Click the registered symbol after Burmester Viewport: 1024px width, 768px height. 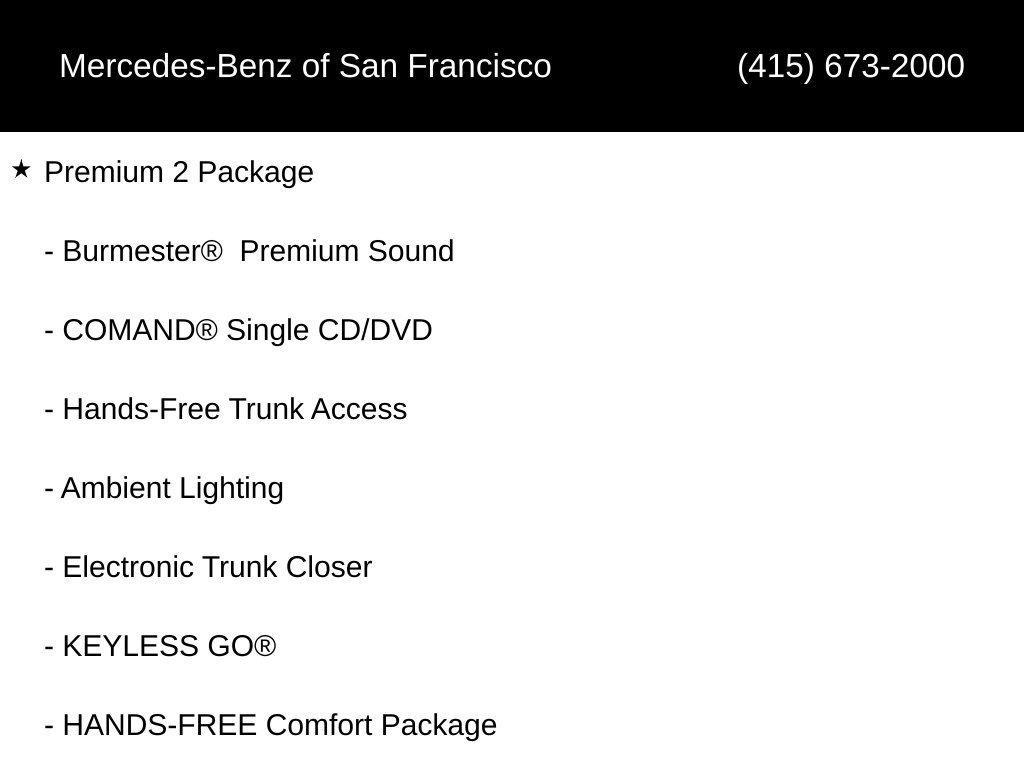click(211, 251)
